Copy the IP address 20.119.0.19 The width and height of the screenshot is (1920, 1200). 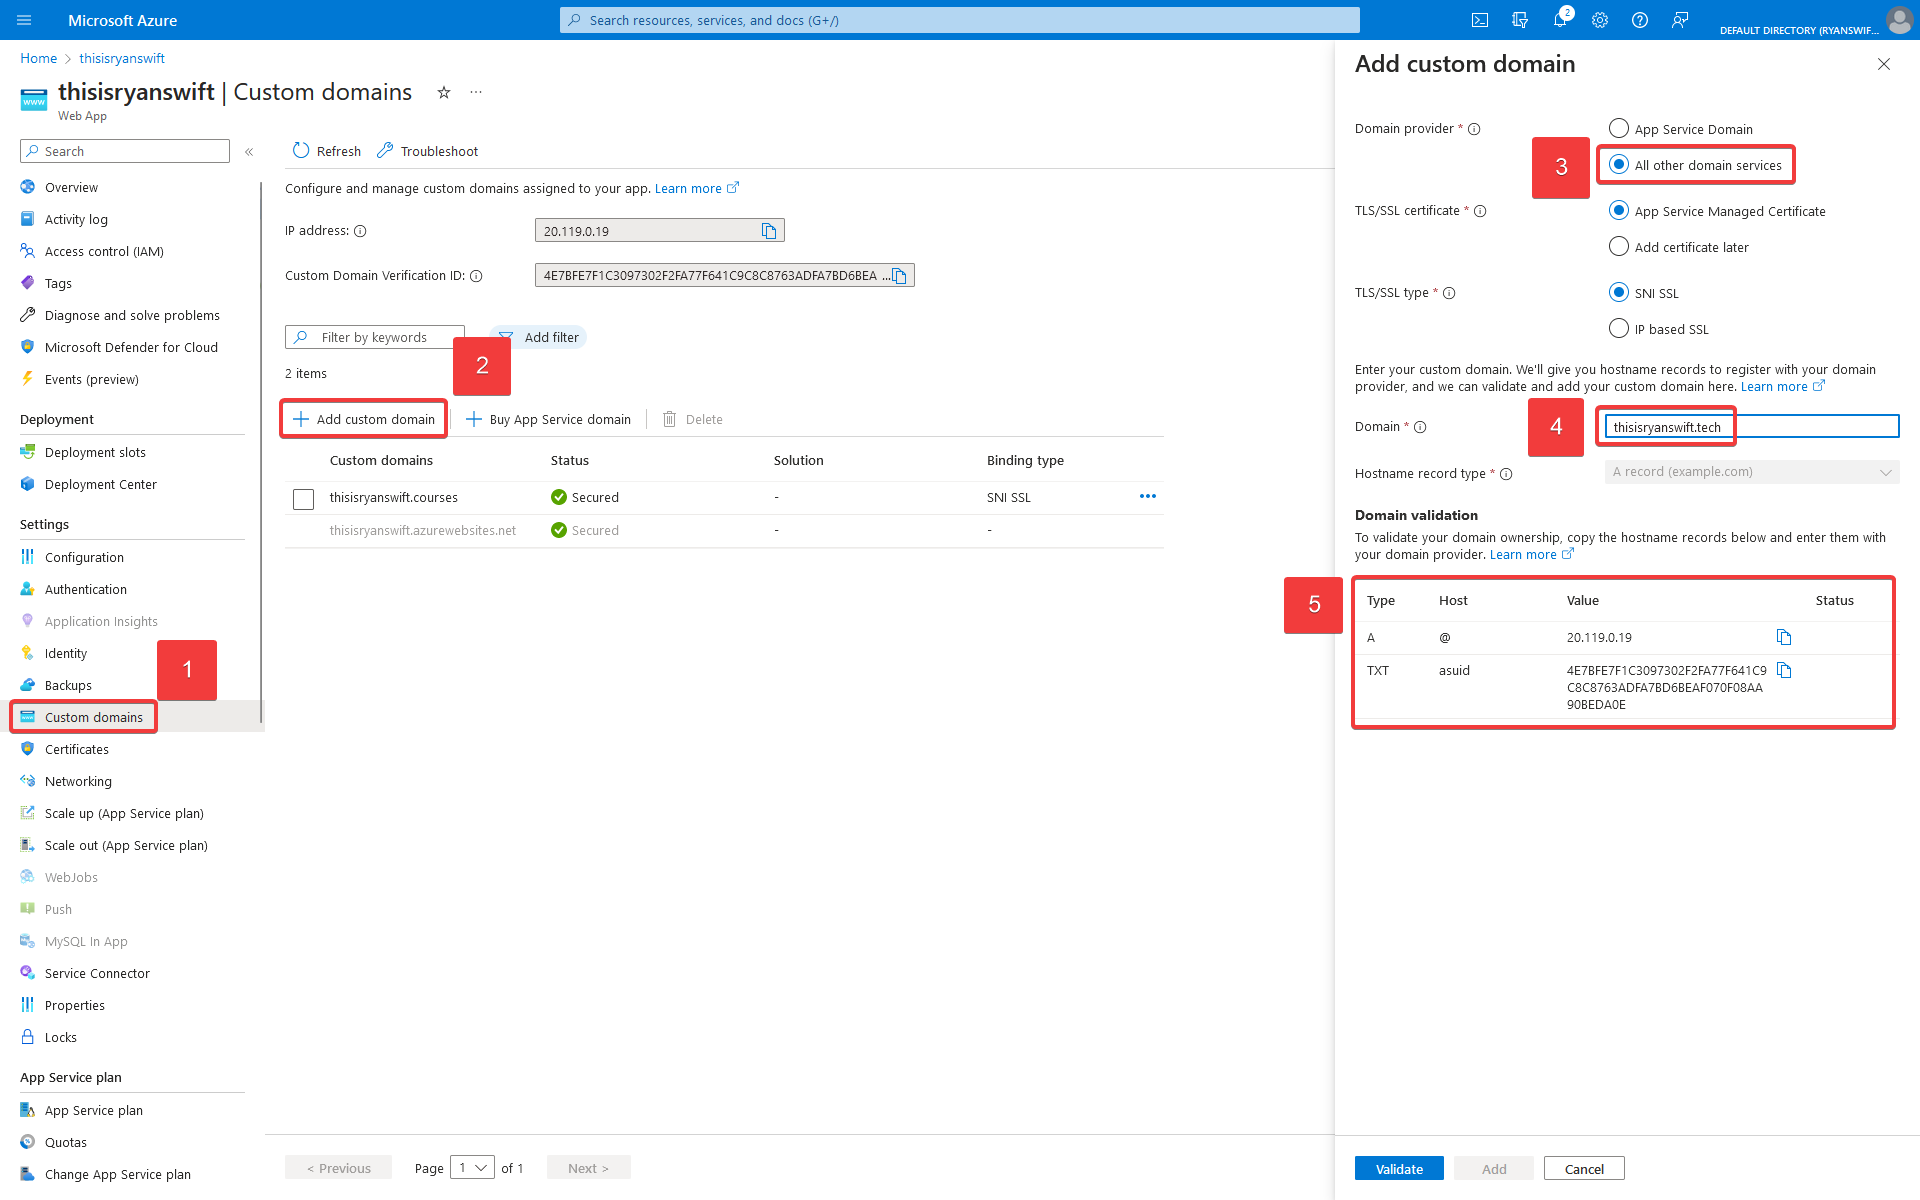pyautogui.click(x=769, y=231)
